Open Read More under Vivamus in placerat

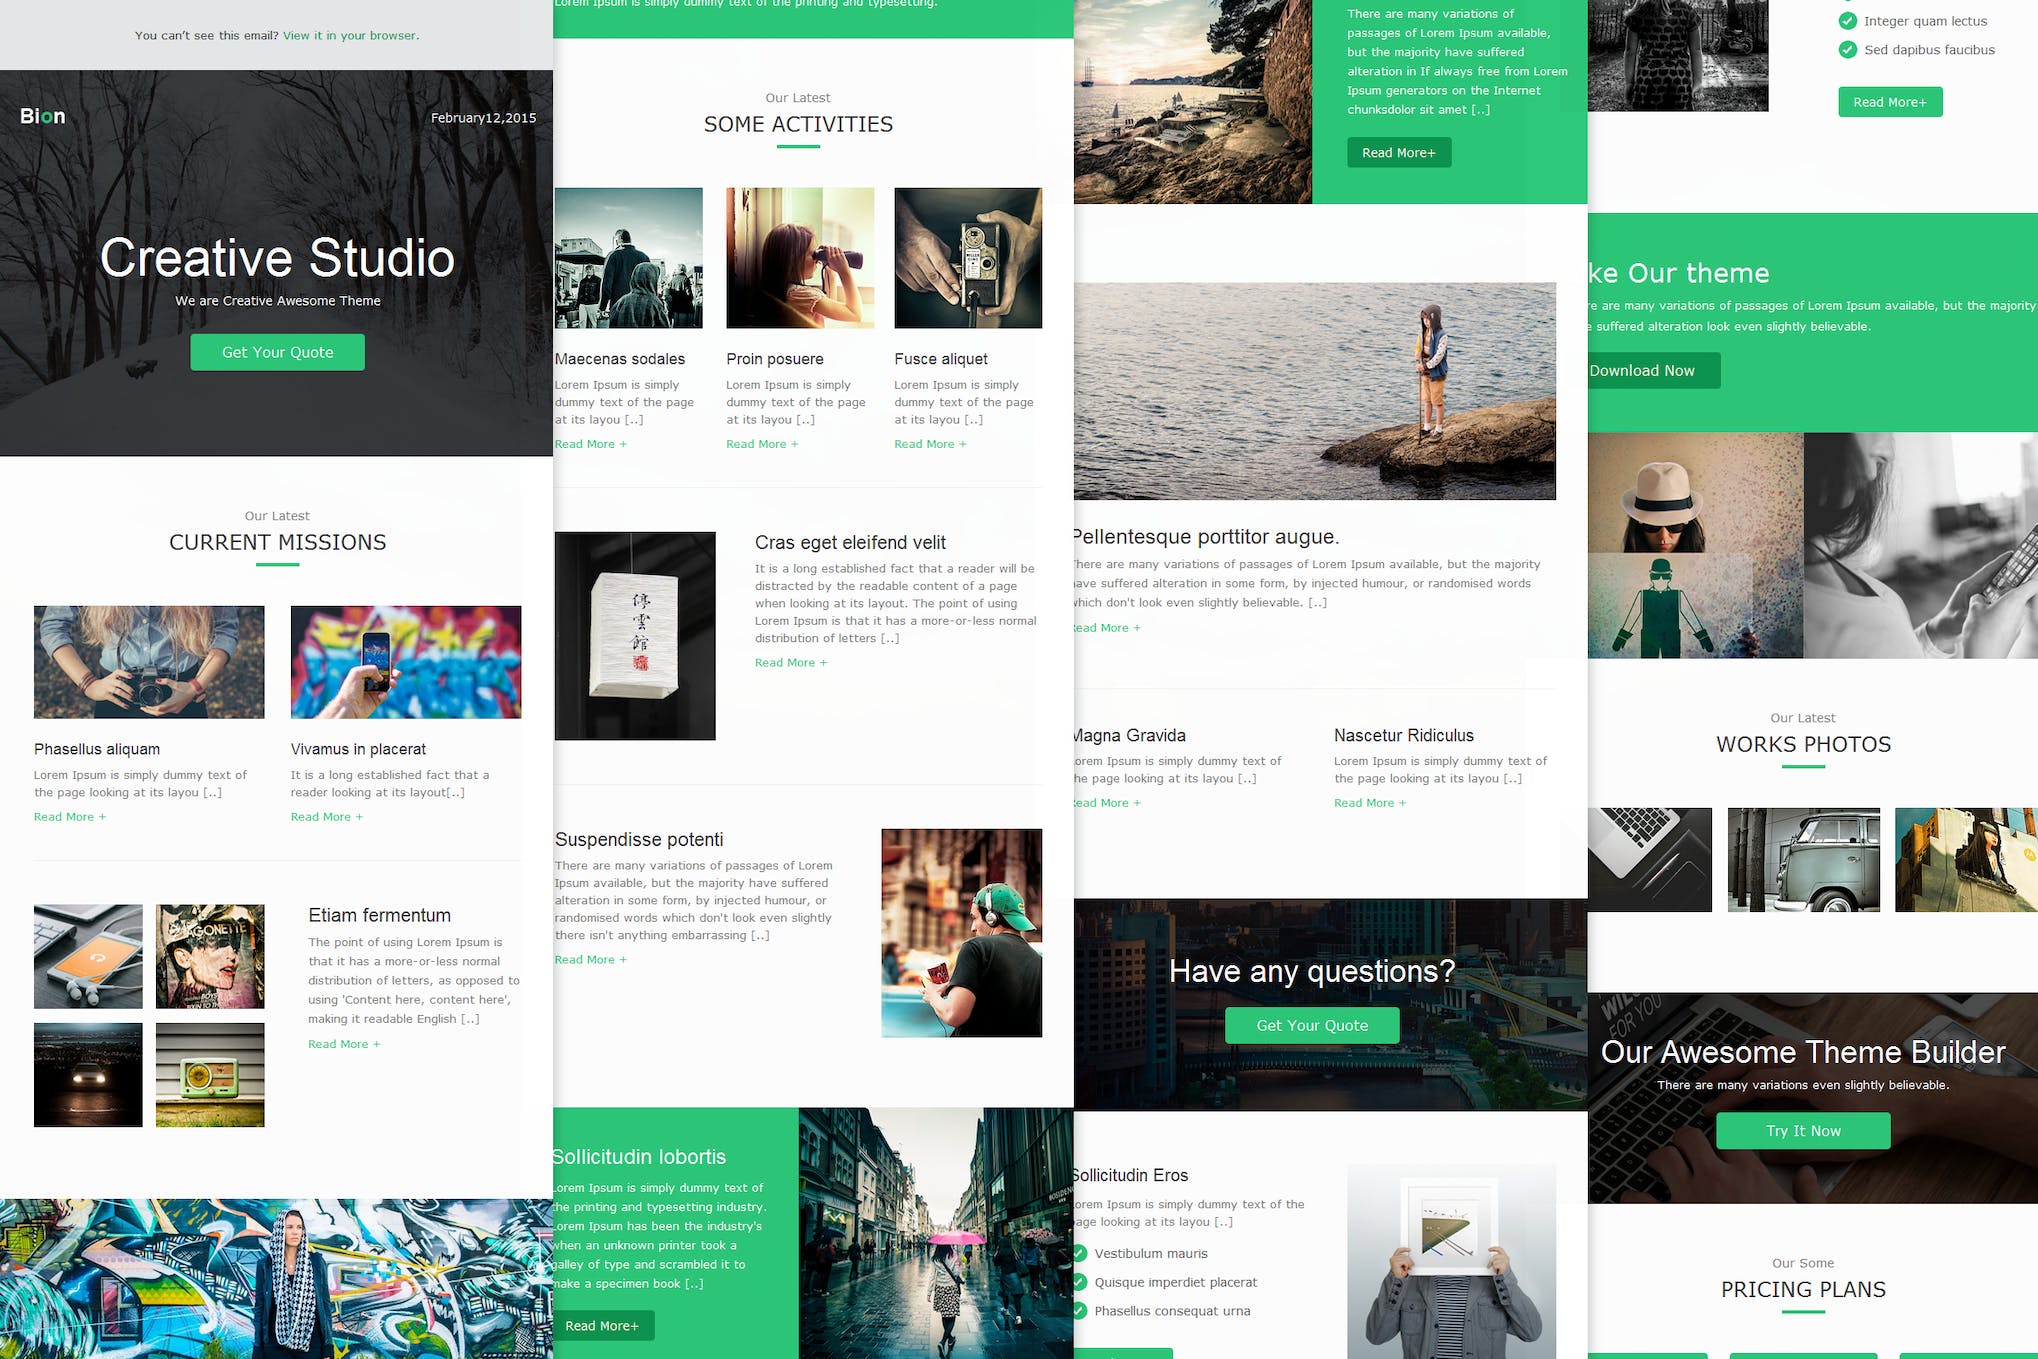326,817
